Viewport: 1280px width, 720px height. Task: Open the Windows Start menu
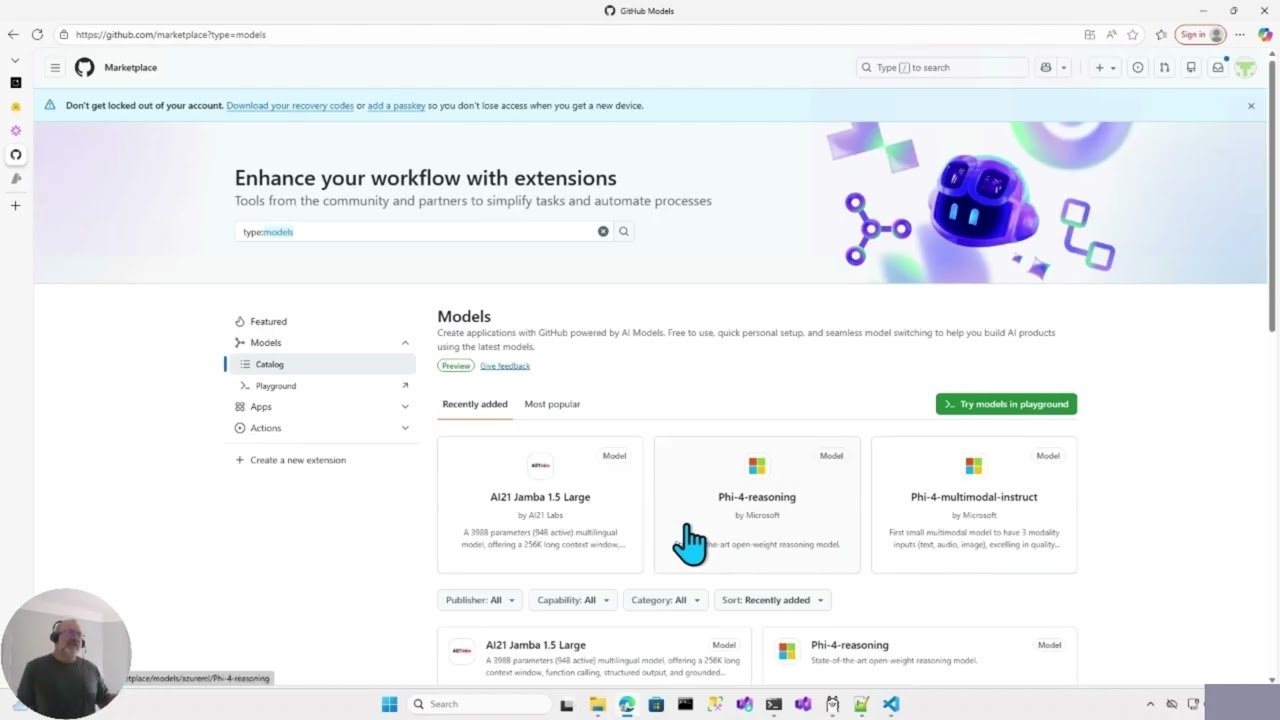[389, 704]
